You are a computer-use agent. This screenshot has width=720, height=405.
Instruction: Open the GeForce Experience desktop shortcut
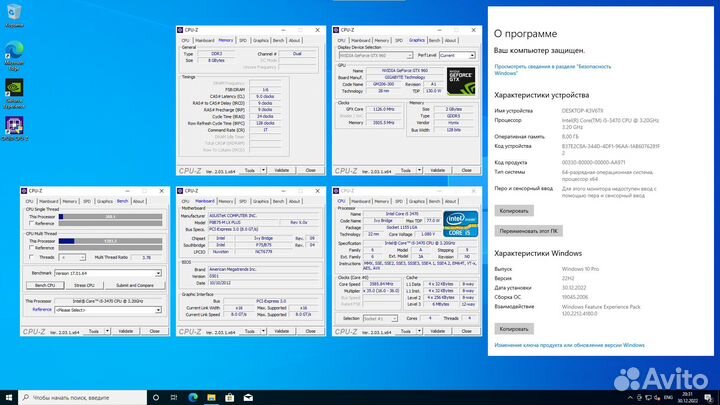(14, 94)
